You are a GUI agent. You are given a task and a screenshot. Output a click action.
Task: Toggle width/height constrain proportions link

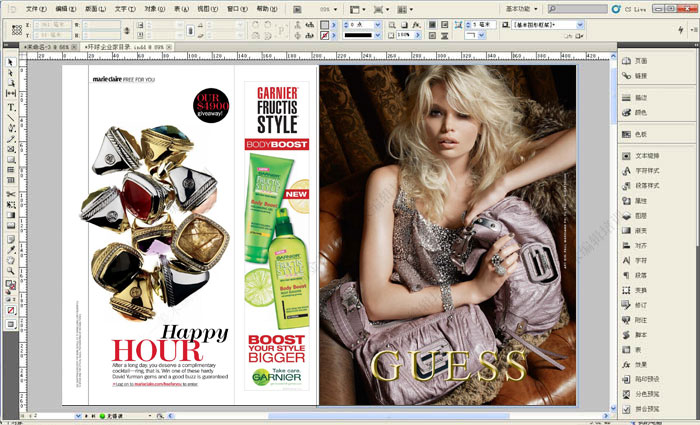(127, 30)
